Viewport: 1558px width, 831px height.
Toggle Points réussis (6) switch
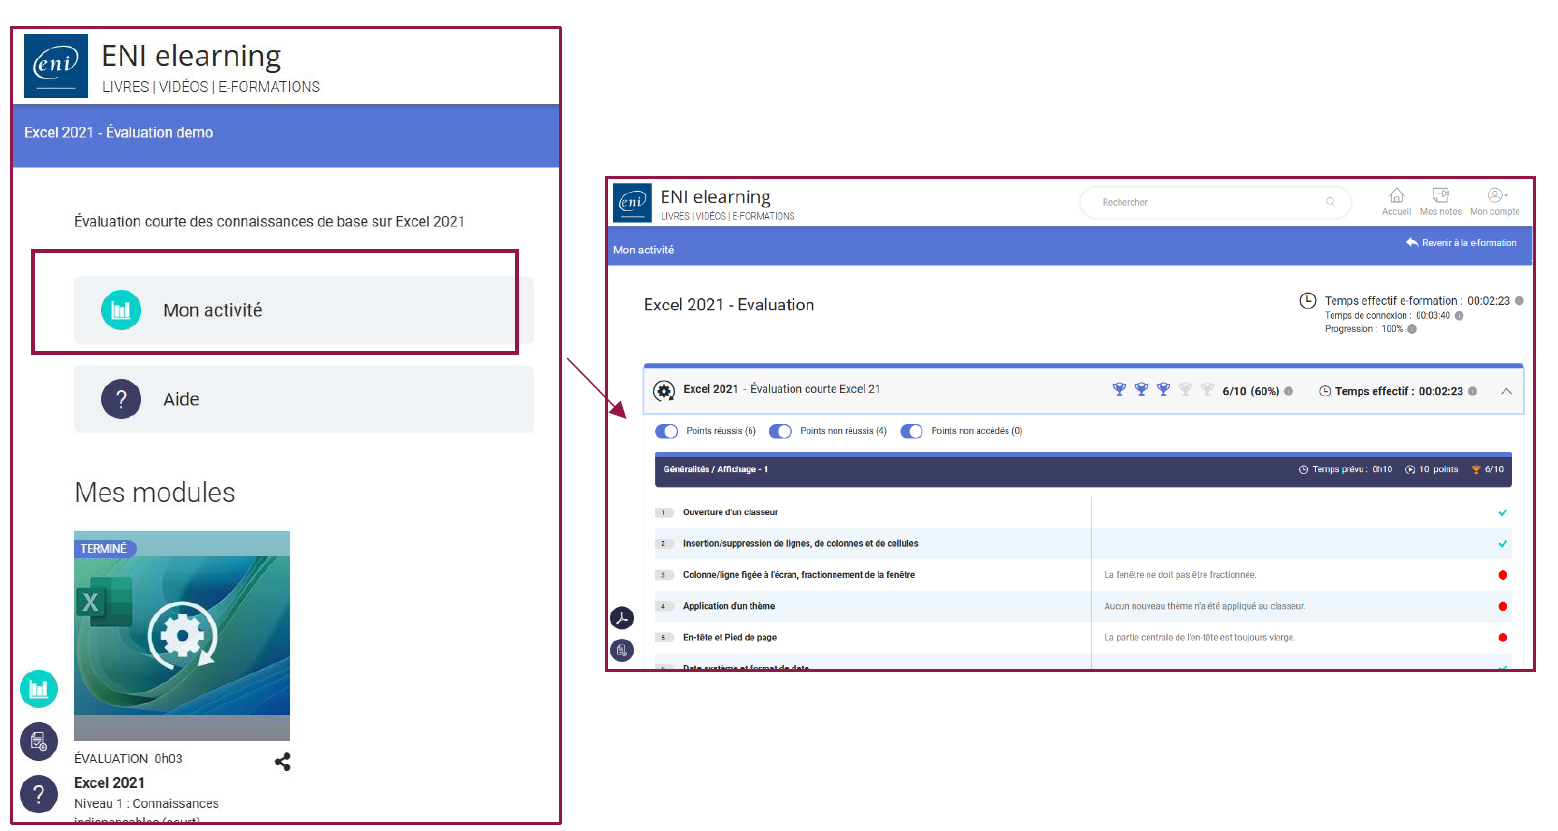(667, 431)
